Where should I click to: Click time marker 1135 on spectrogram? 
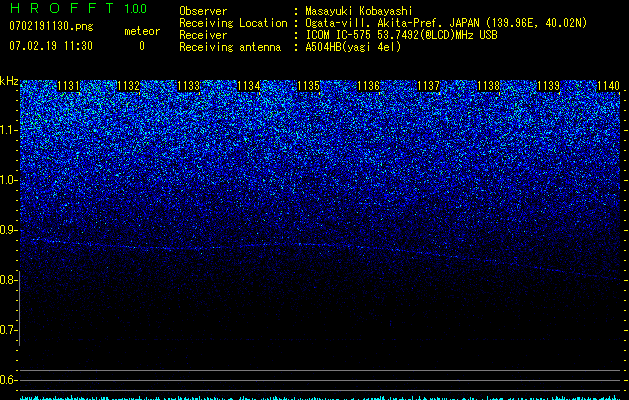pyautogui.click(x=308, y=86)
